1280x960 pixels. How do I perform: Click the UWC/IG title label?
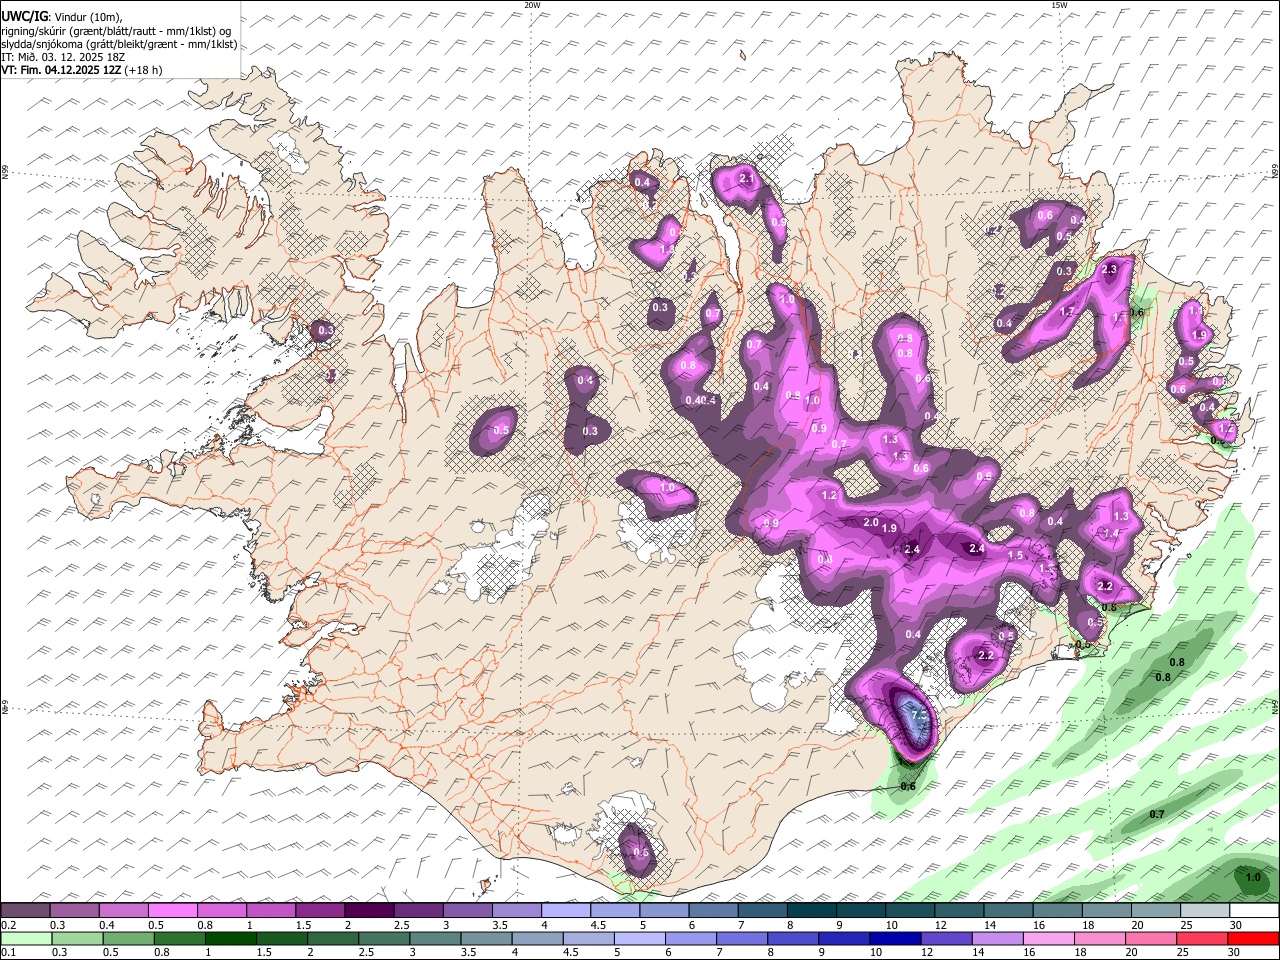click(x=25, y=16)
